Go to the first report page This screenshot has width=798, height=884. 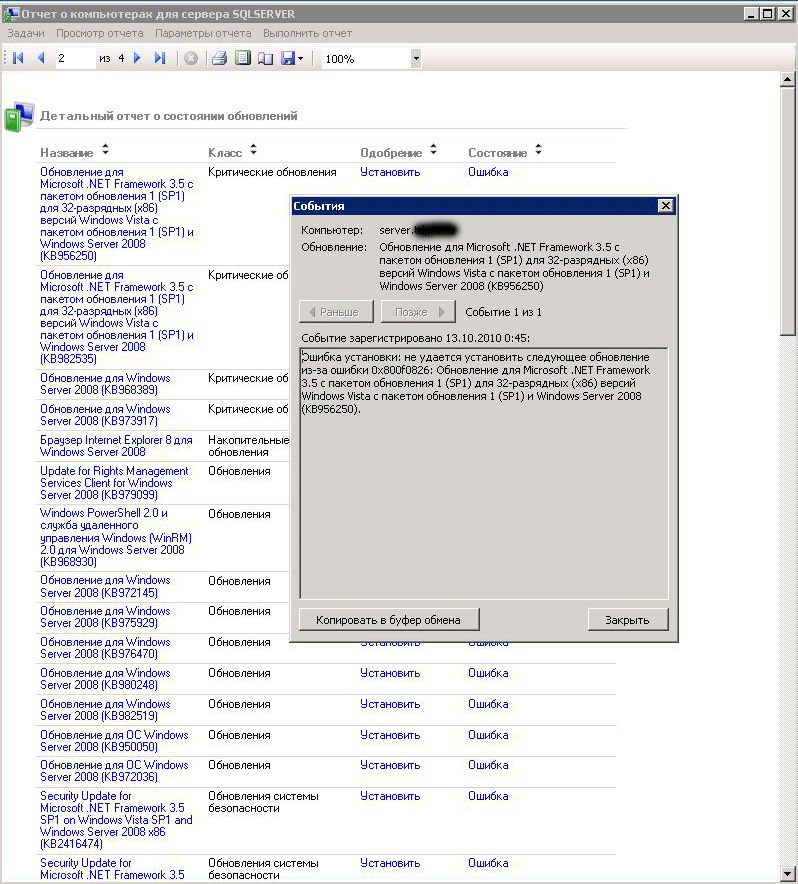click(18, 58)
